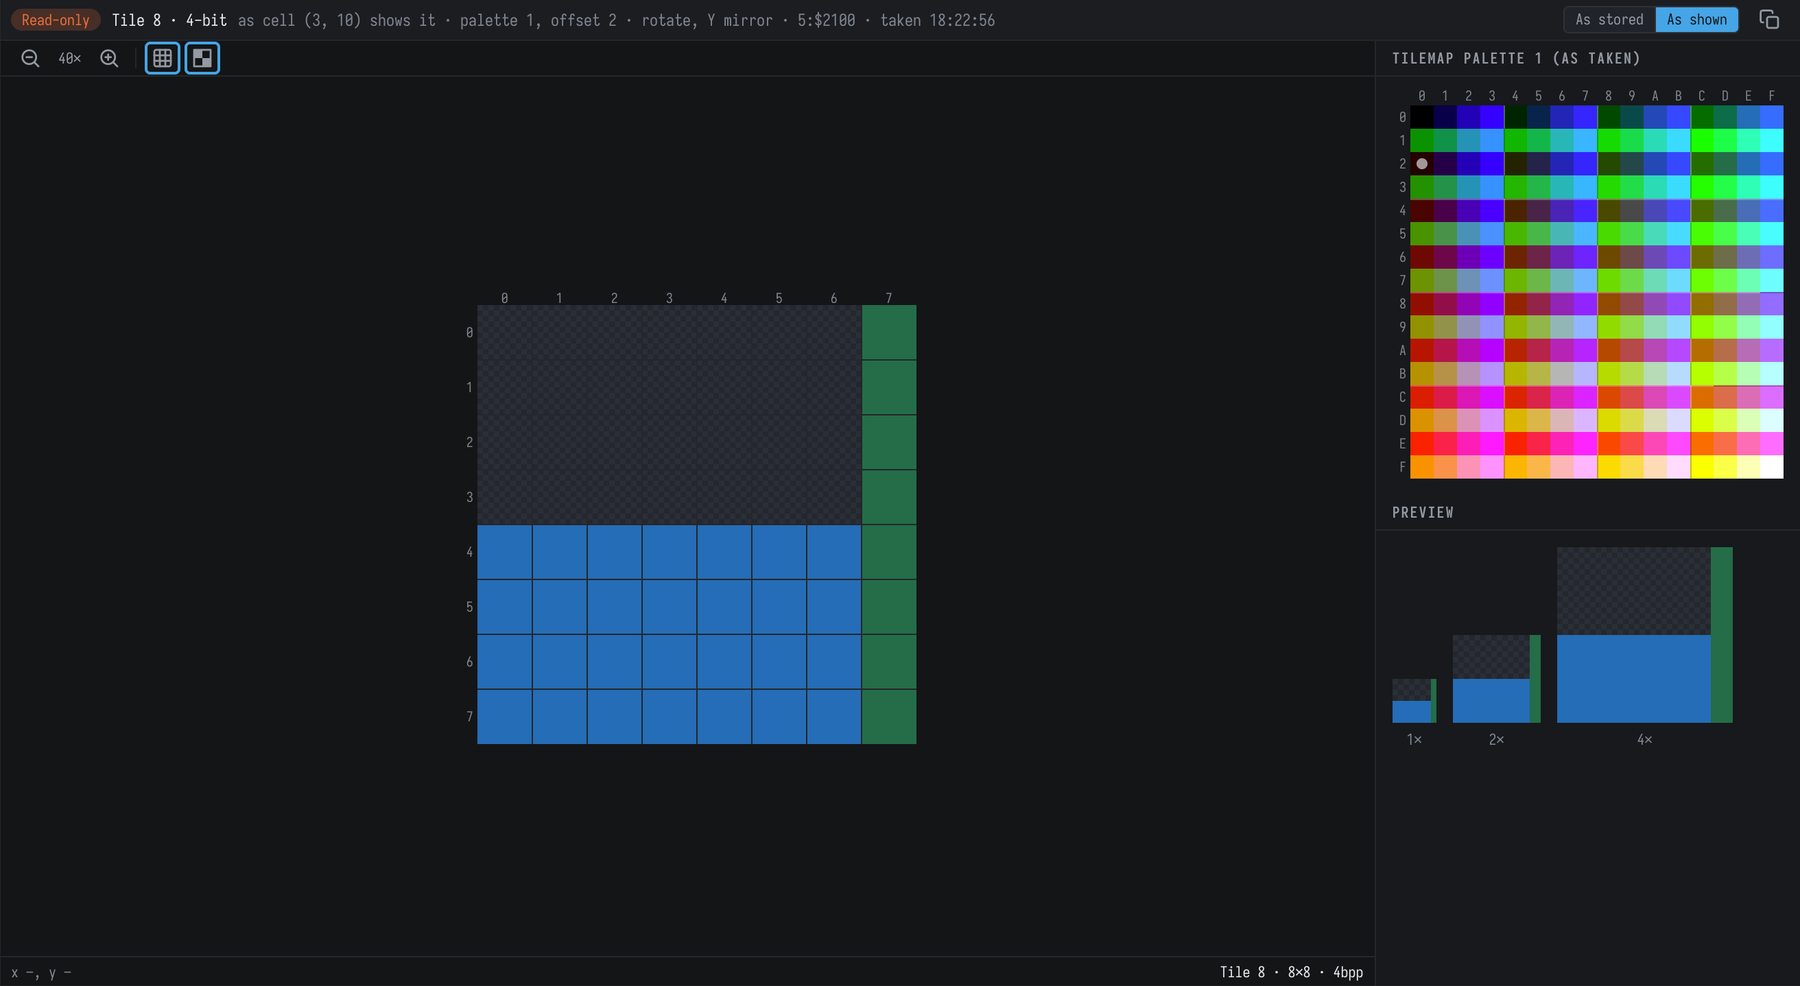This screenshot has width=1800, height=986.
Task: Click transparent pixel at column 3, row 2
Action: [x=669, y=442]
